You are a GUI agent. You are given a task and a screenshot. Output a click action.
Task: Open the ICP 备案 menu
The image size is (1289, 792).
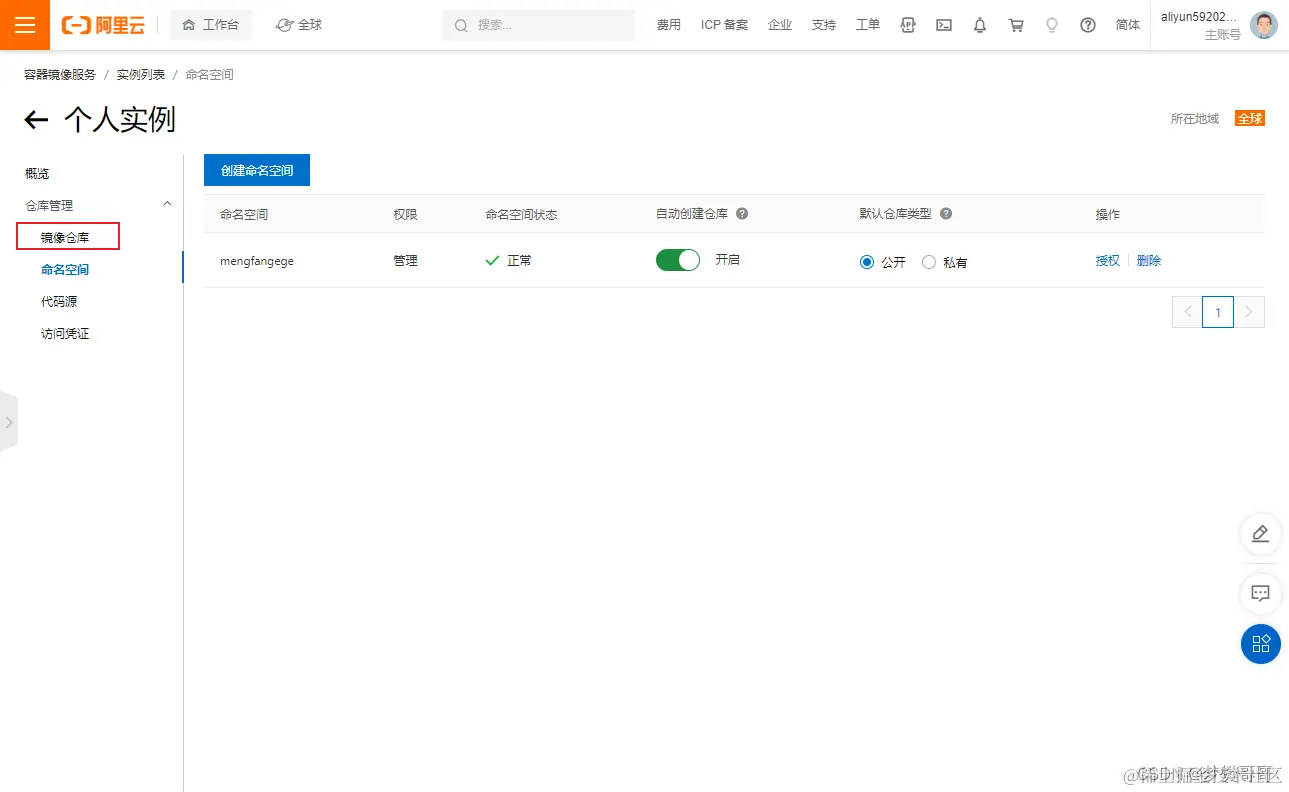pyautogui.click(x=724, y=25)
